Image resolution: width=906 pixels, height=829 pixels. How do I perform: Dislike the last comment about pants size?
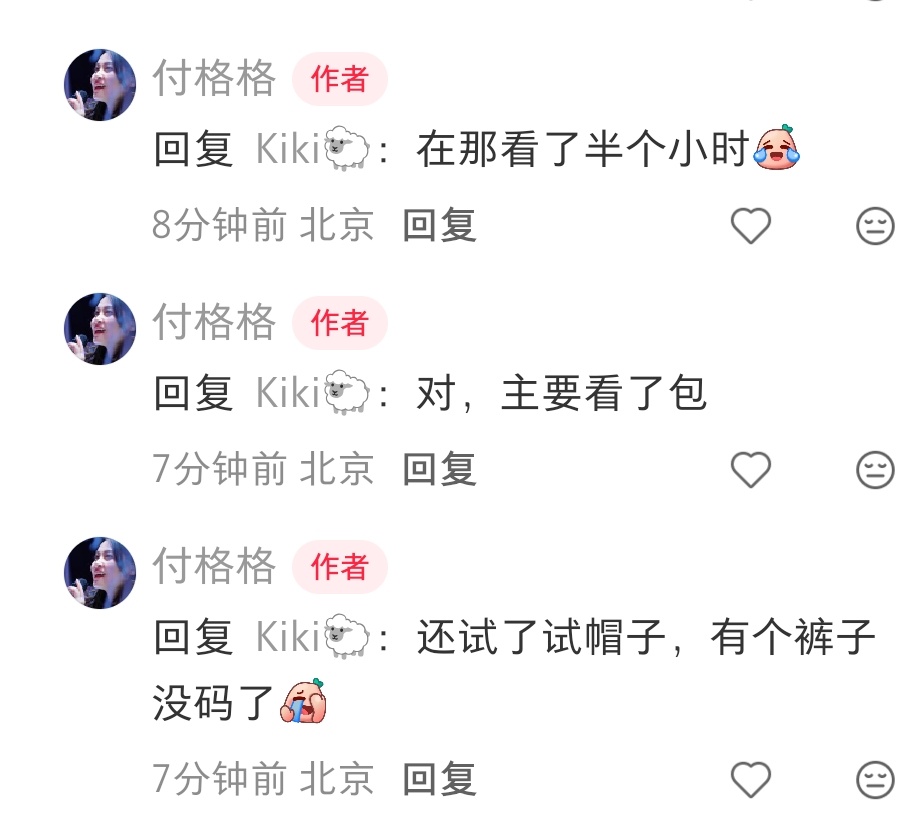point(875,779)
